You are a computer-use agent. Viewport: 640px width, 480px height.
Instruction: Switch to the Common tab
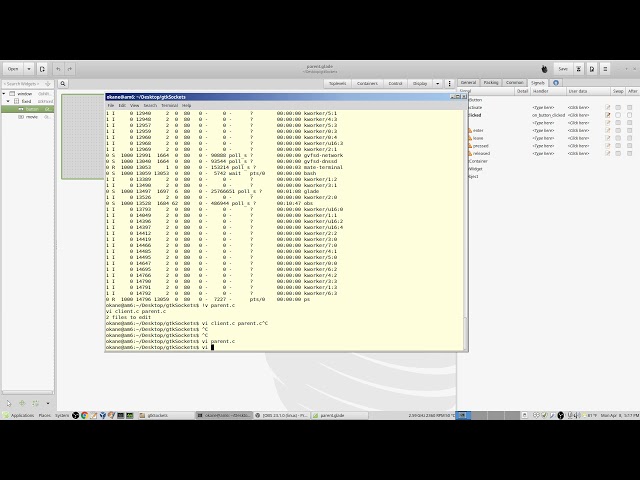pos(515,82)
